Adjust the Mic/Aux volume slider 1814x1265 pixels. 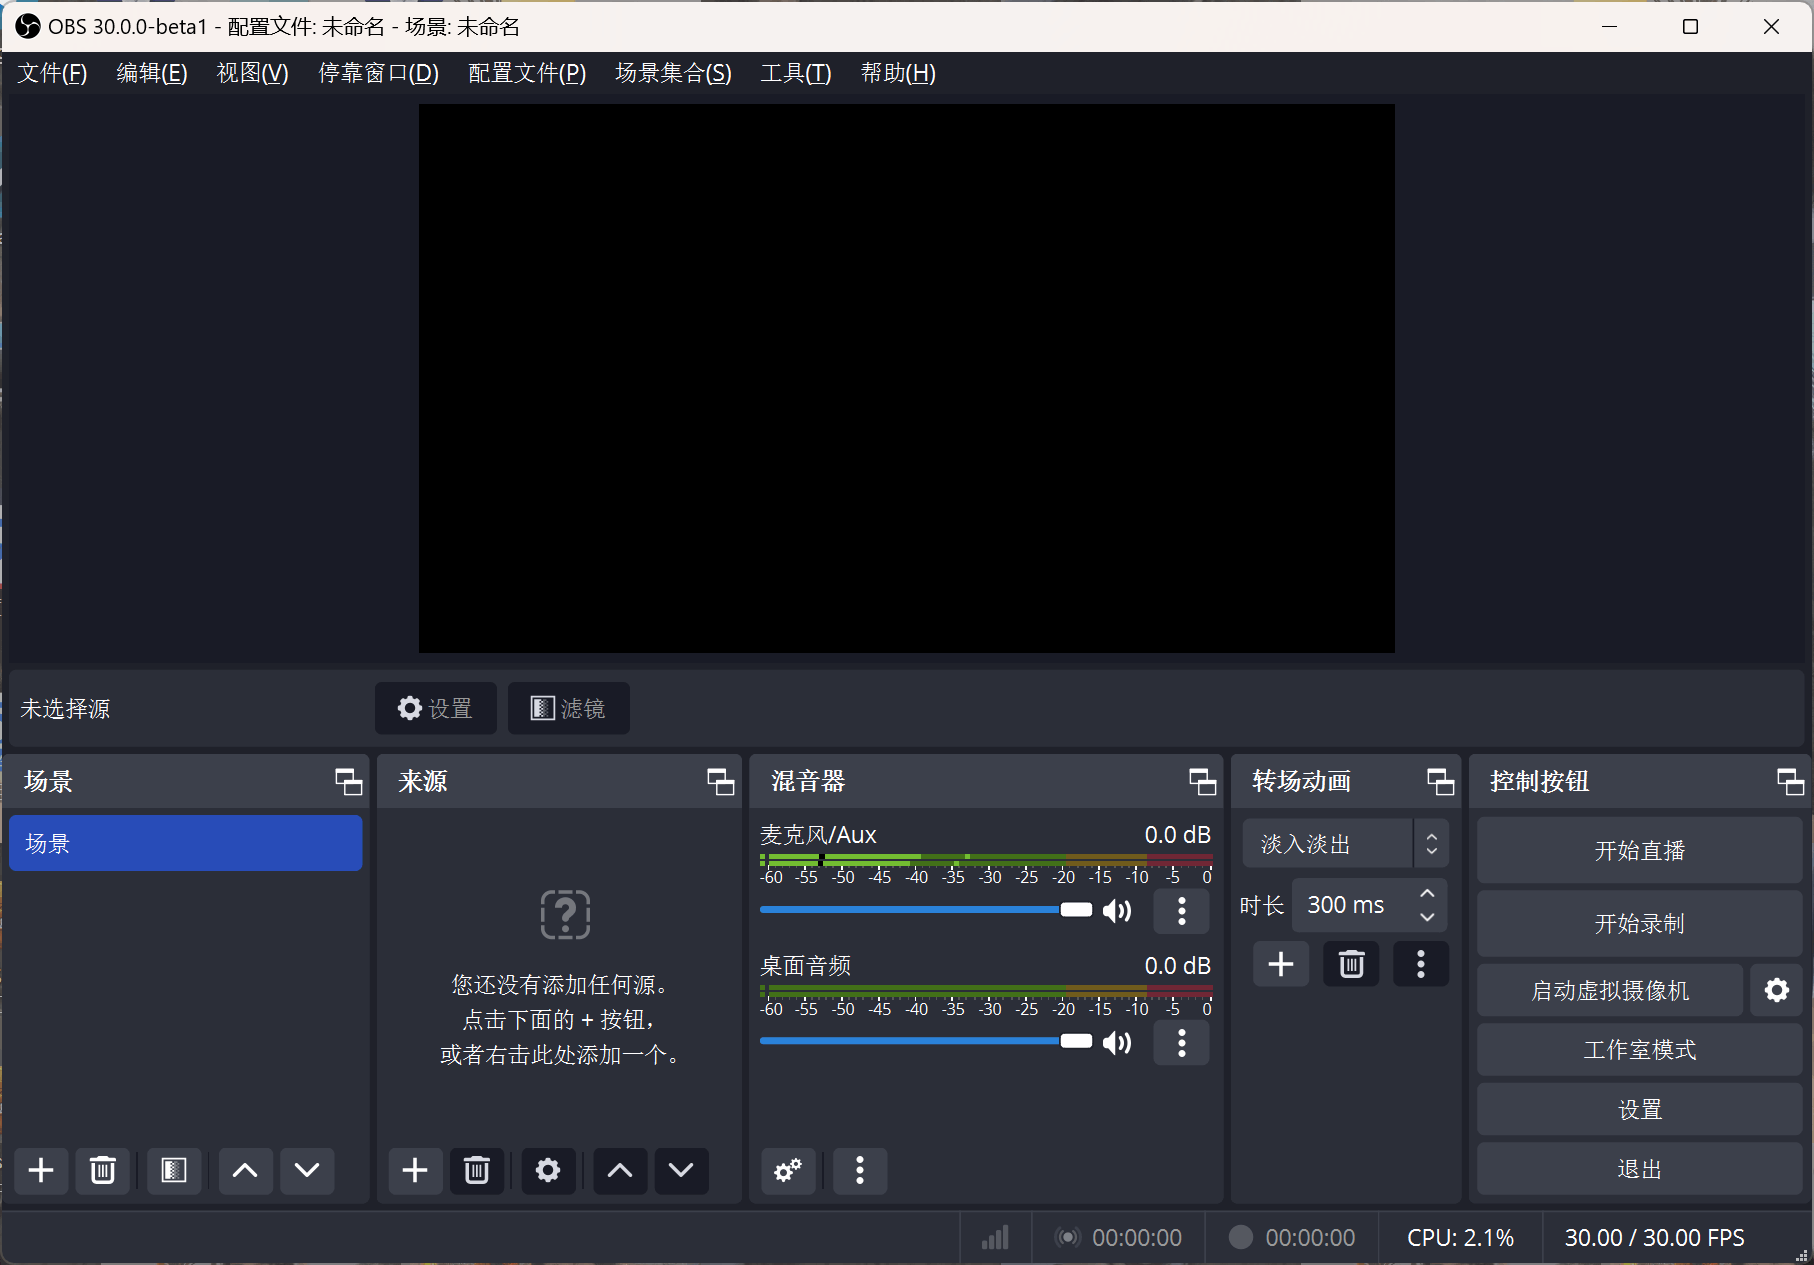pyautogui.click(x=925, y=910)
